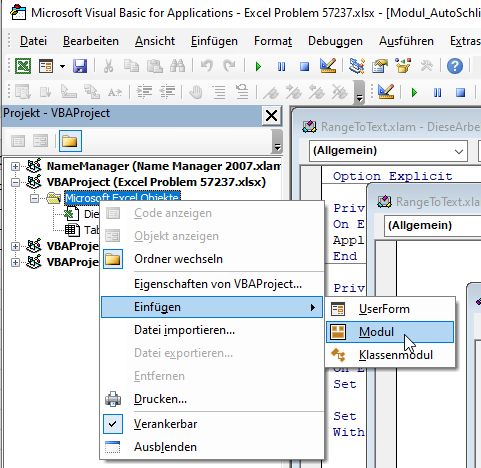Collapse the Microsoft Excel Objekte folder
This screenshot has width=481, height=468.
coord(34,198)
